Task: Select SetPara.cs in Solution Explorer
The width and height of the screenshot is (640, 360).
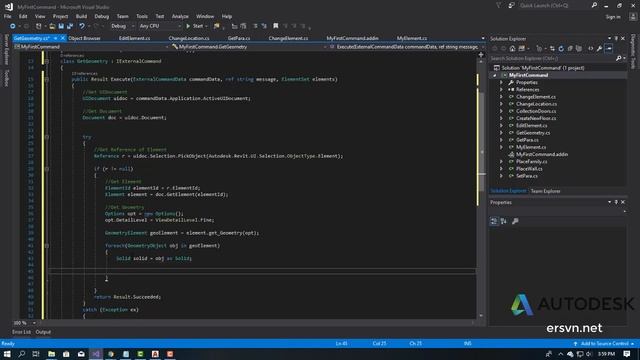Action: 527,176
